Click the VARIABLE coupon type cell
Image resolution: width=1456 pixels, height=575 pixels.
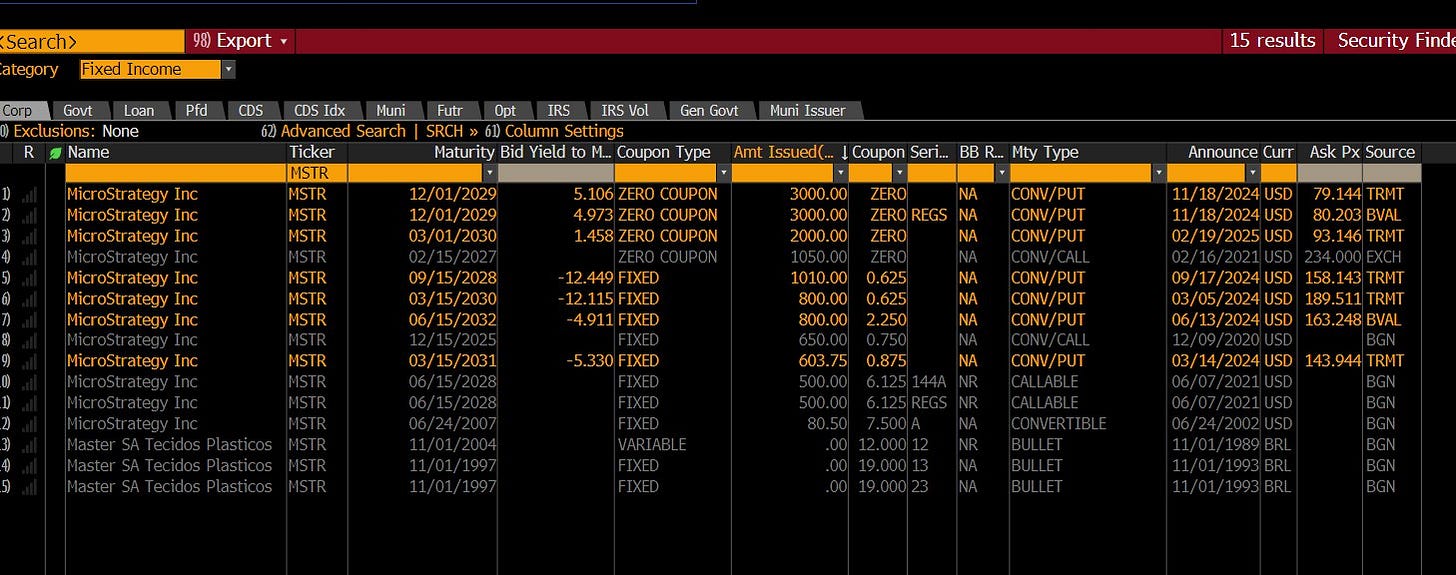coord(652,445)
